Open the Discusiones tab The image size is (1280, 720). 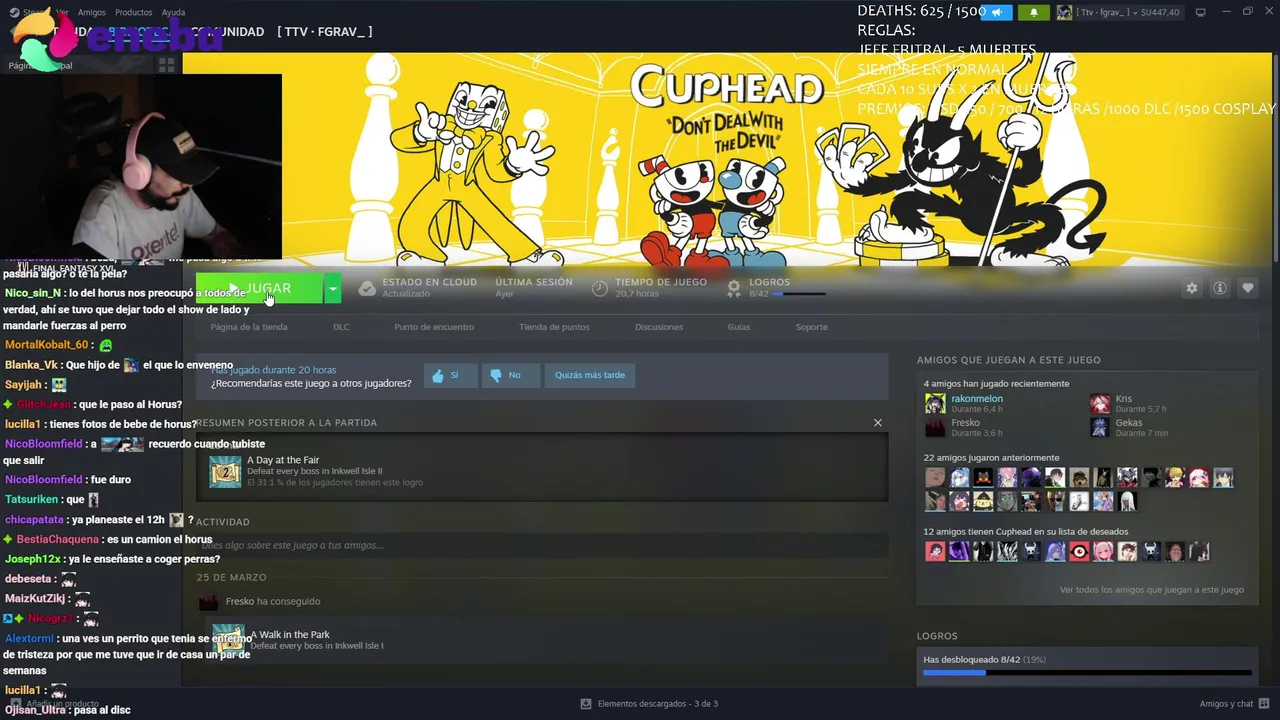(x=659, y=327)
